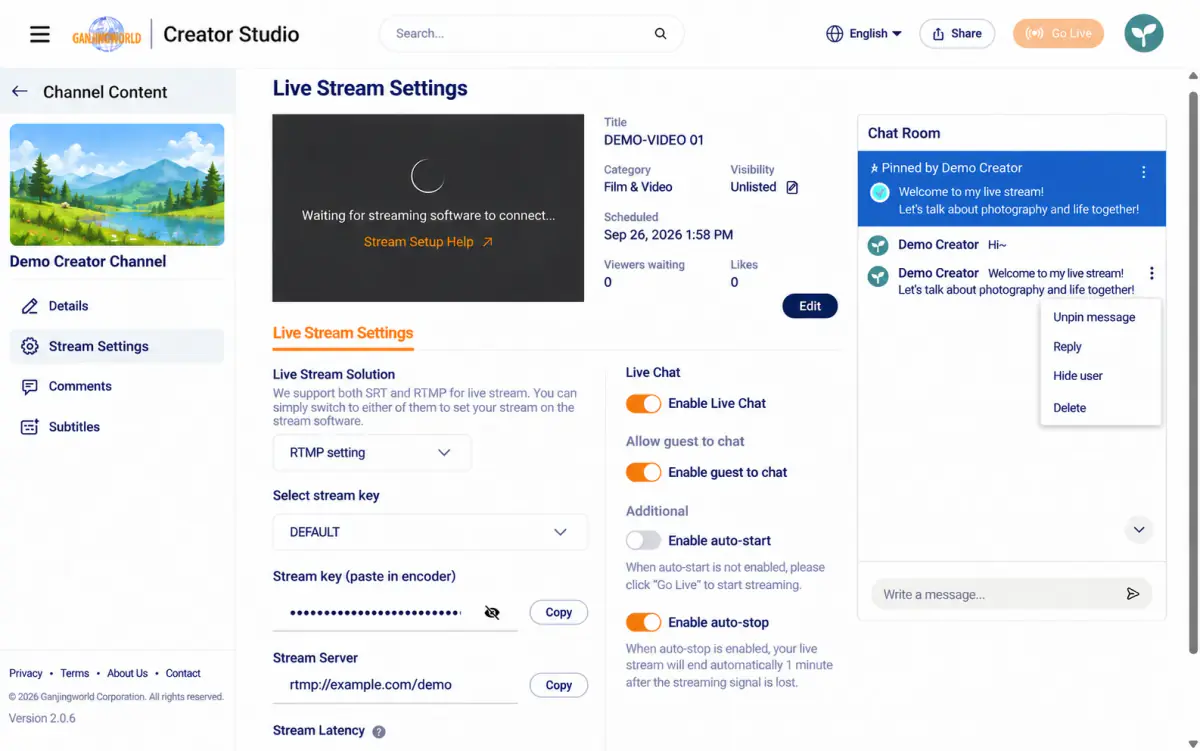Open the hamburger navigation menu

[x=40, y=34]
